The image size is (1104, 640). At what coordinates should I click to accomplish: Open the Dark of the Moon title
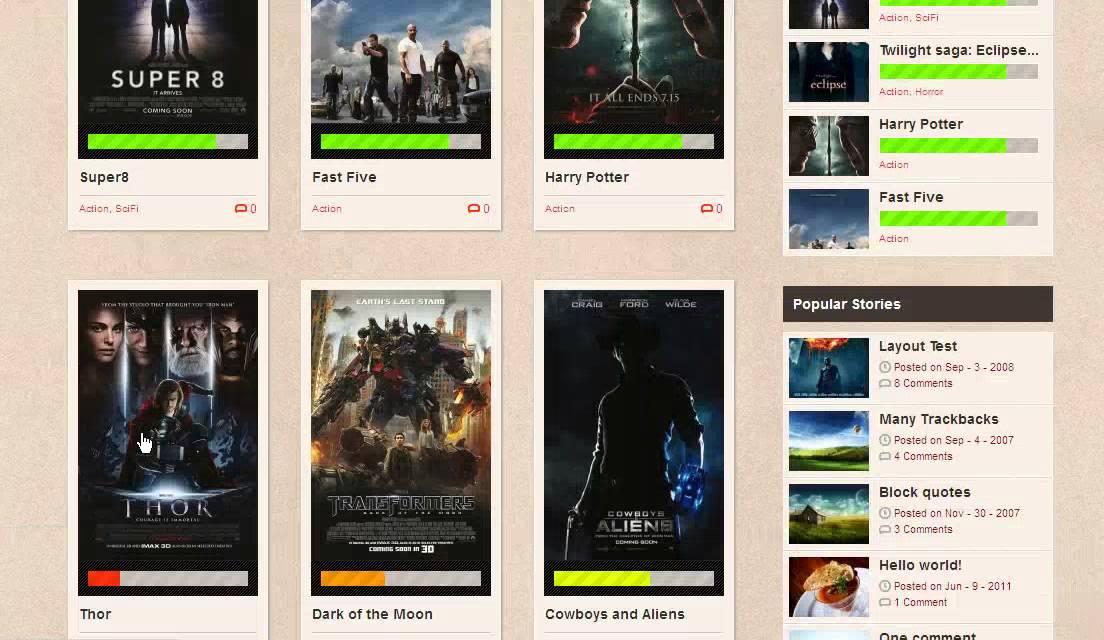[x=372, y=614]
